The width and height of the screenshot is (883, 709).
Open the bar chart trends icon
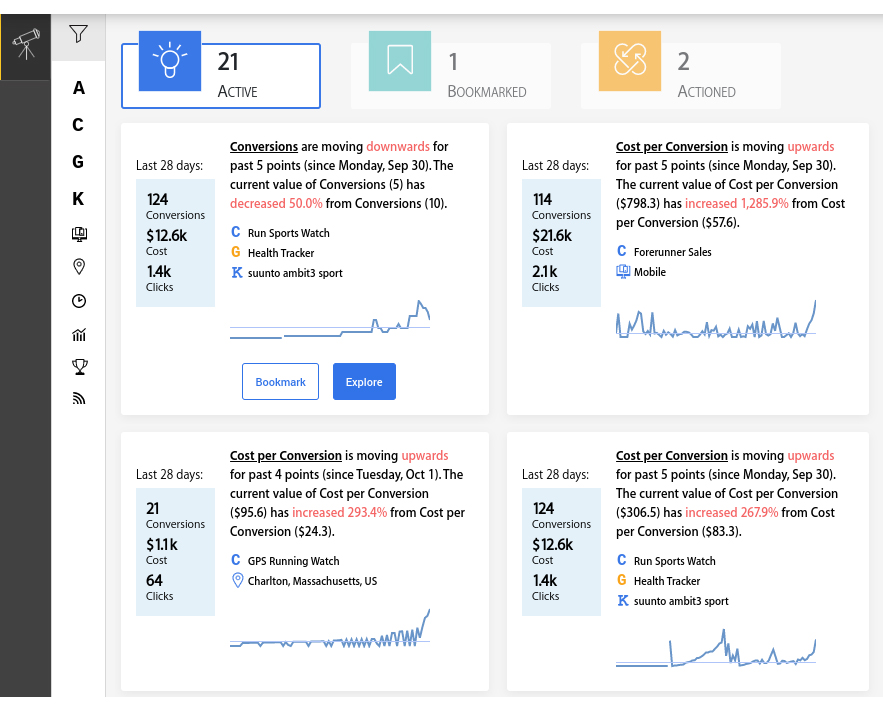79,335
